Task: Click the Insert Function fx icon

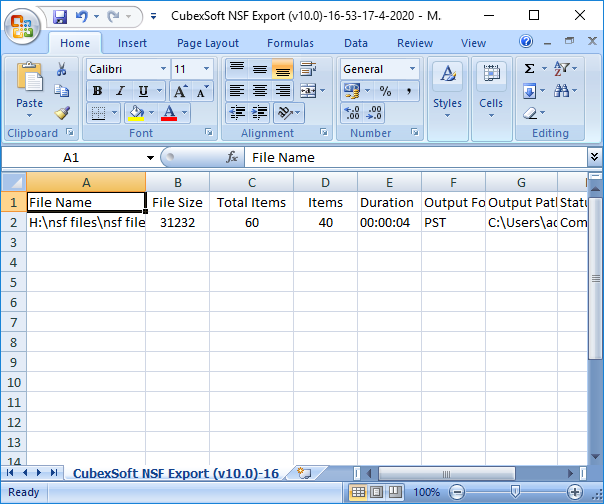Action: (x=232, y=157)
